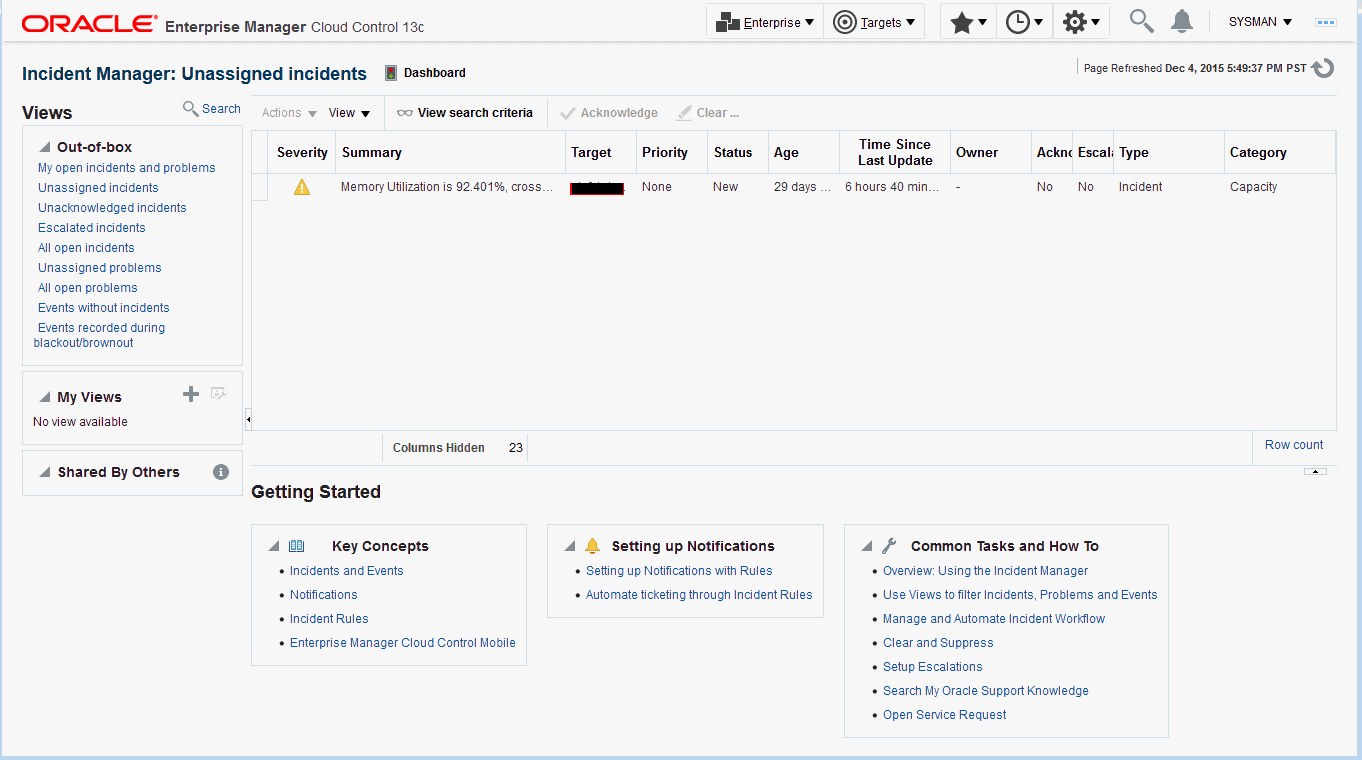Click the Views Search magnifier icon

[x=190, y=108]
